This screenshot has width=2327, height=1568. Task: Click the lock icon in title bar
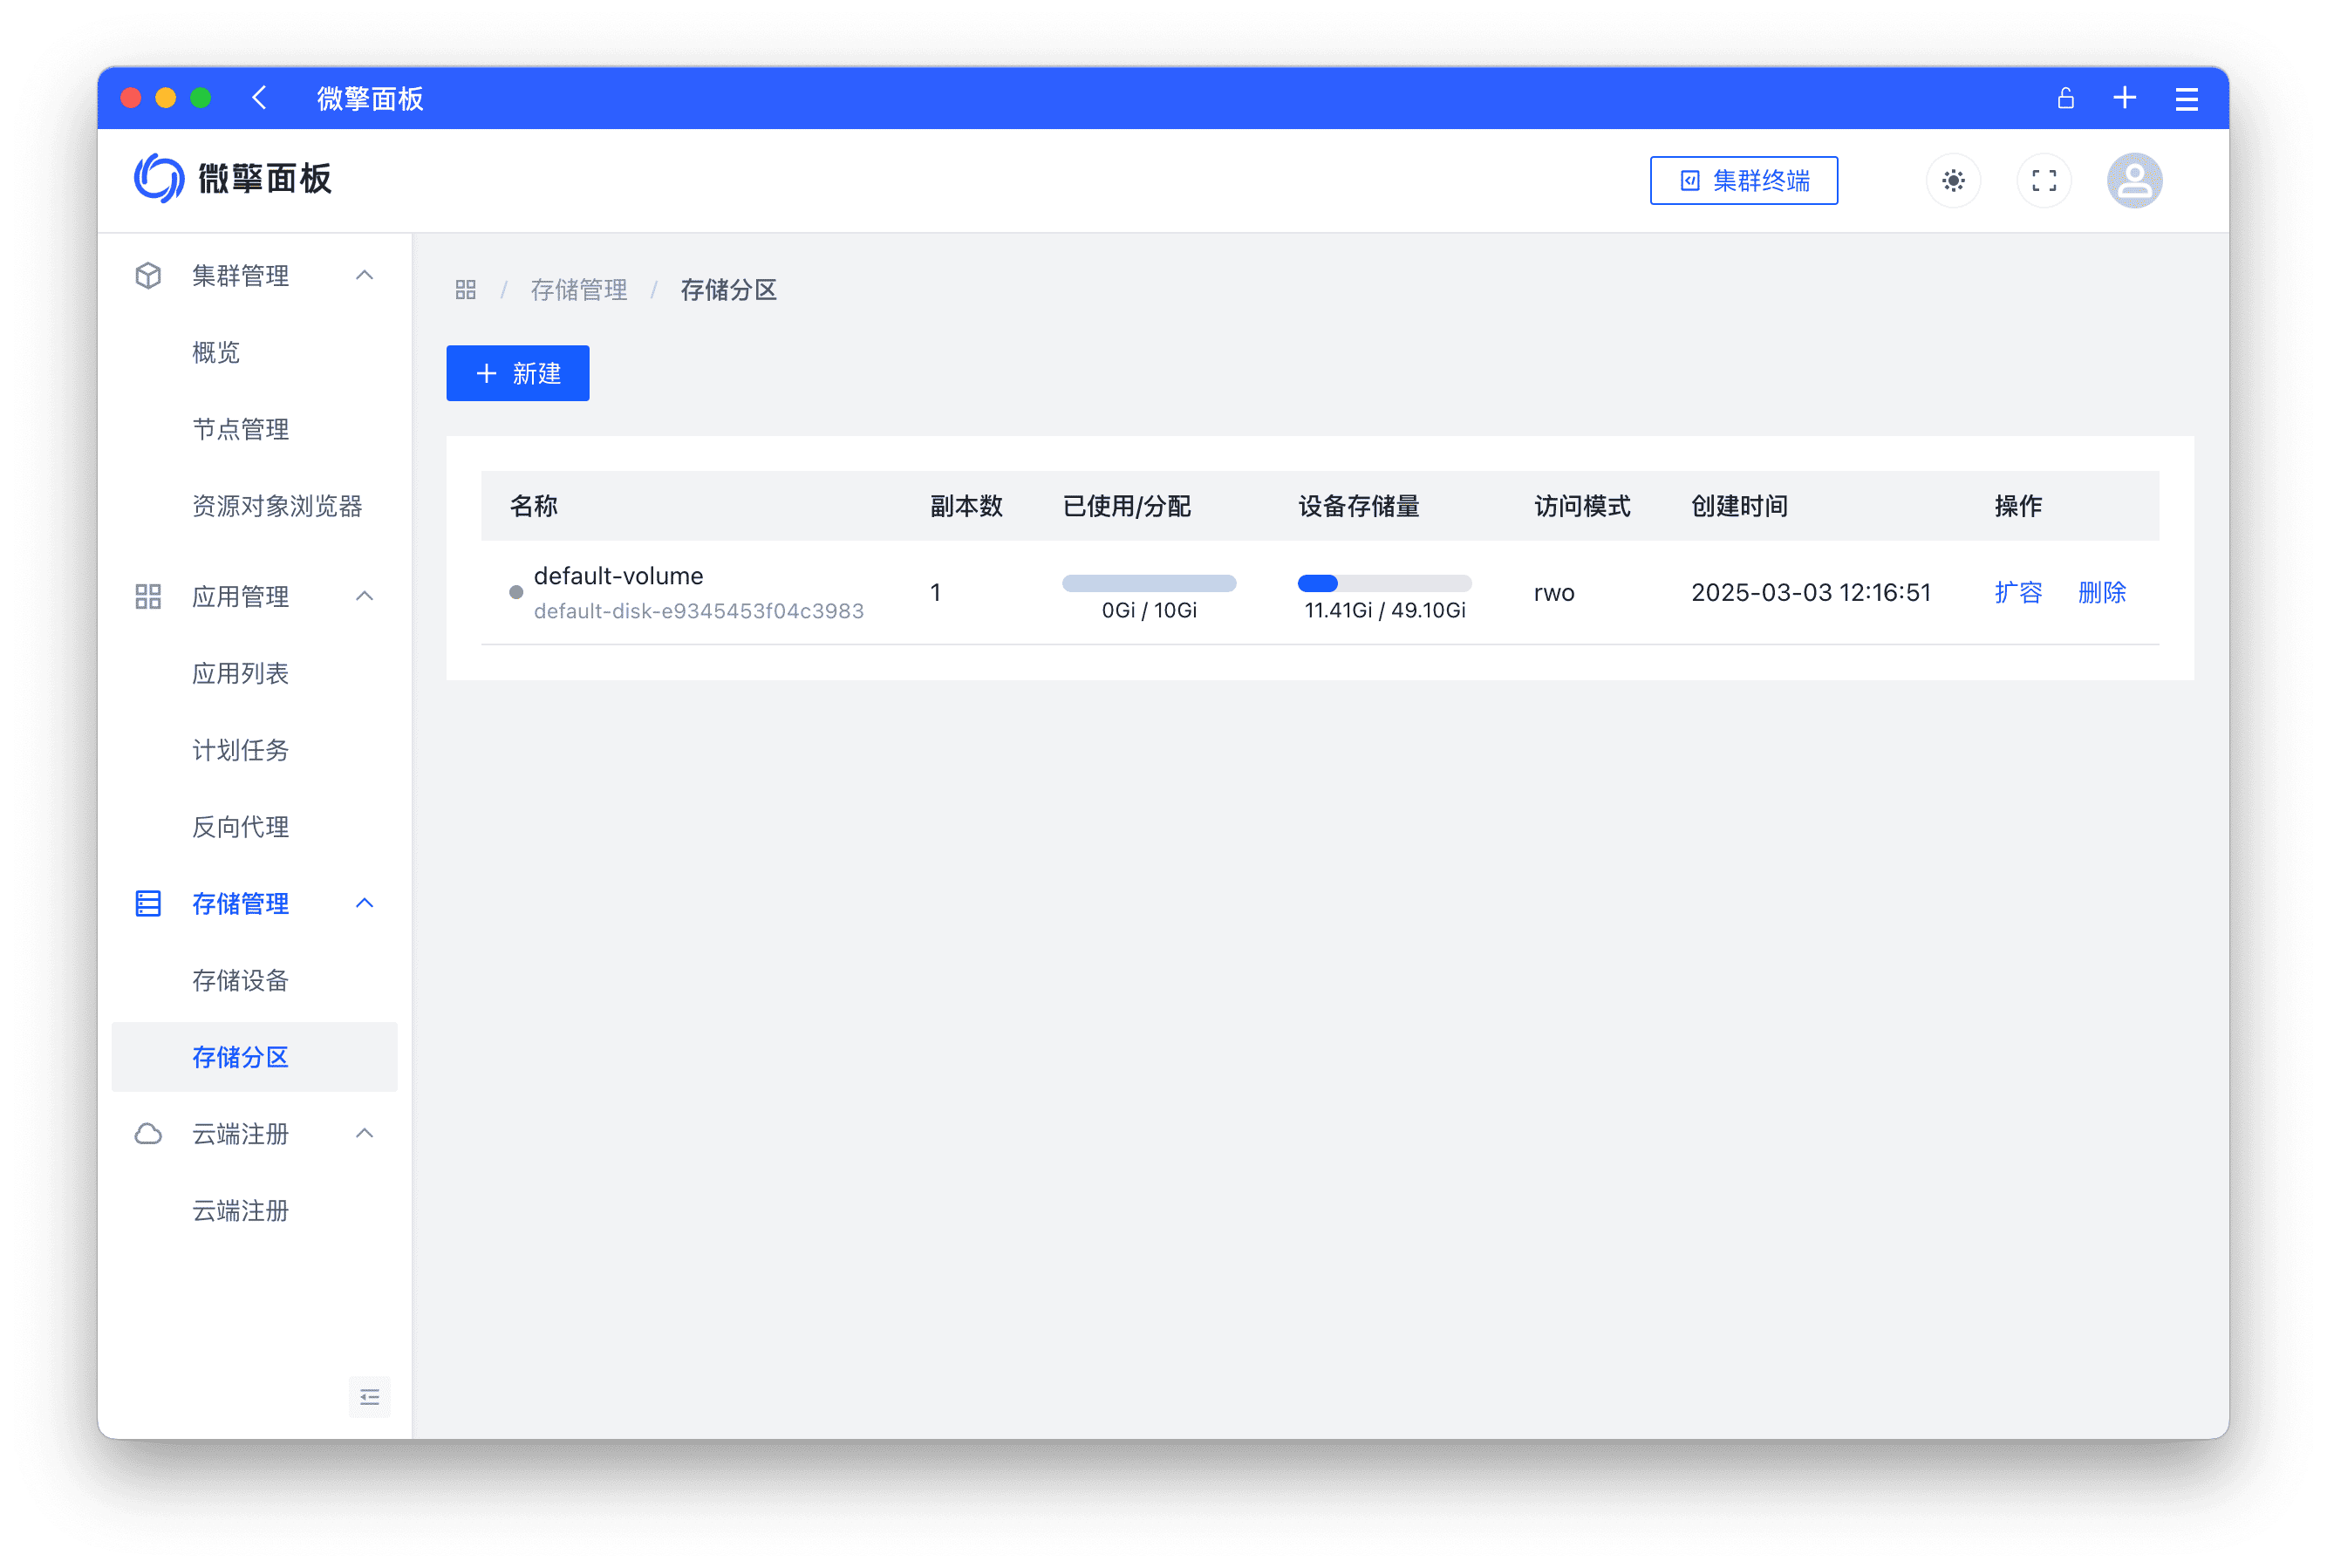[x=2065, y=98]
